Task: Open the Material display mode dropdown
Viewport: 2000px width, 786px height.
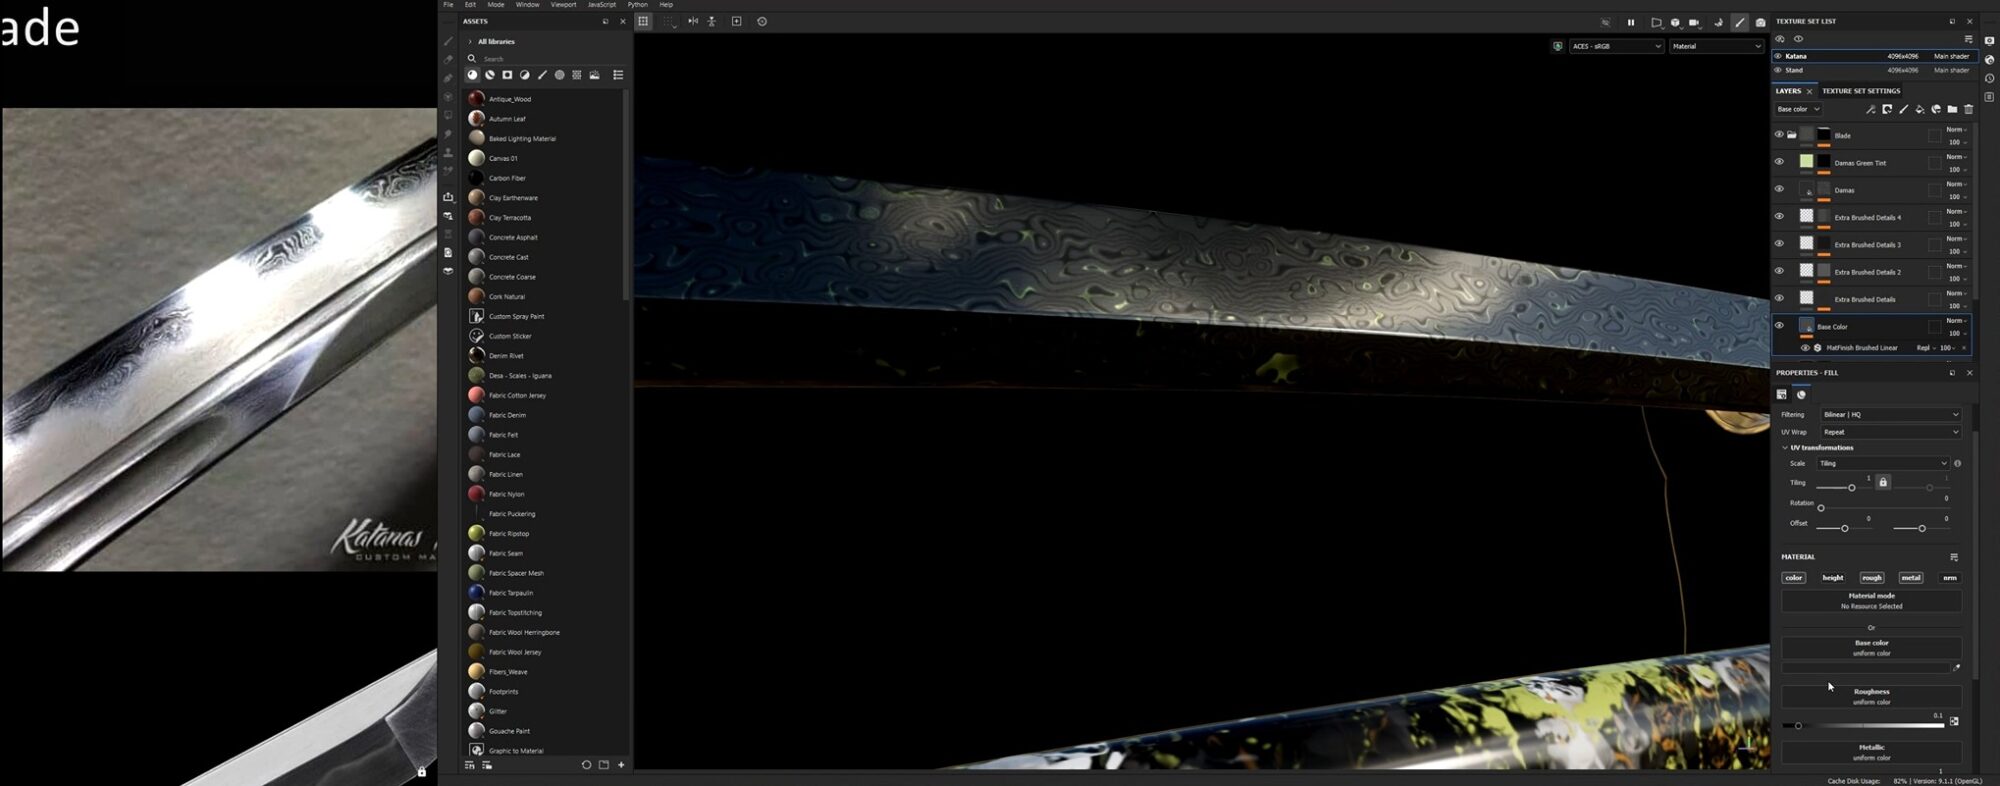Action: tap(1717, 46)
